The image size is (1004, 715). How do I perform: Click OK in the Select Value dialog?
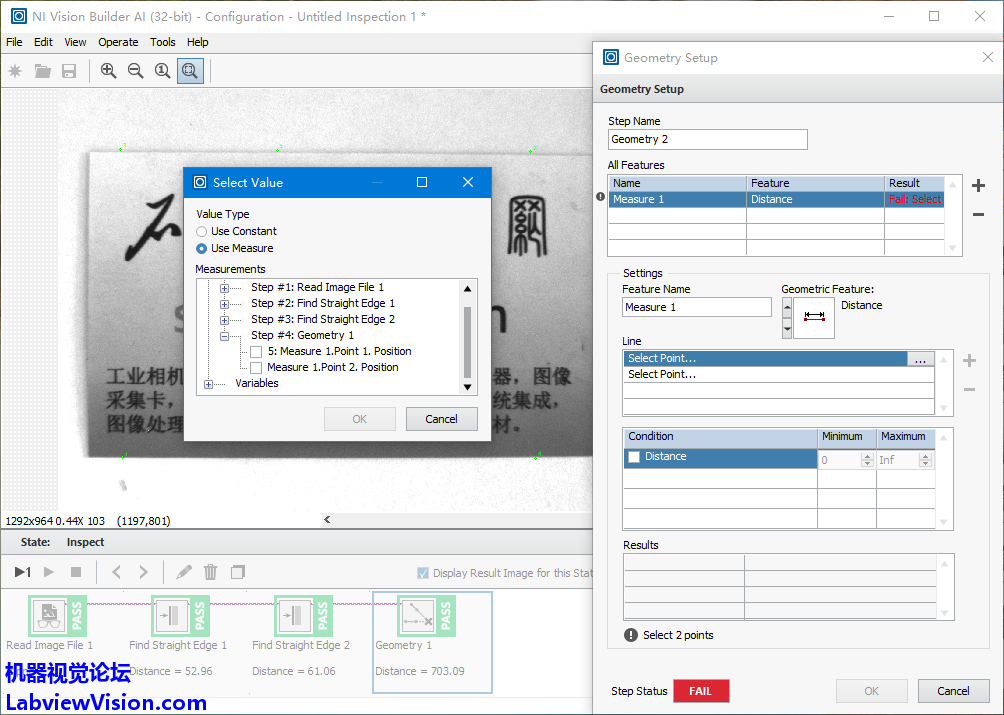click(x=360, y=419)
